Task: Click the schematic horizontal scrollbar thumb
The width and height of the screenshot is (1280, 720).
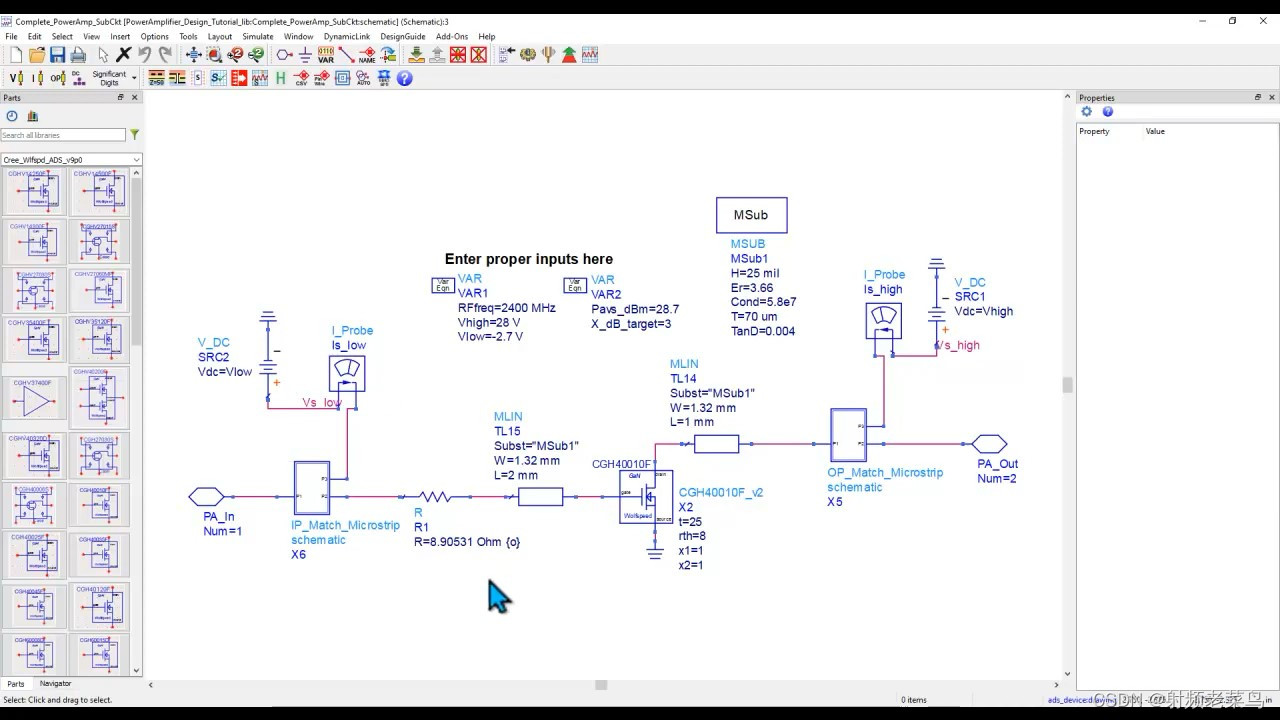Action: 601,685
